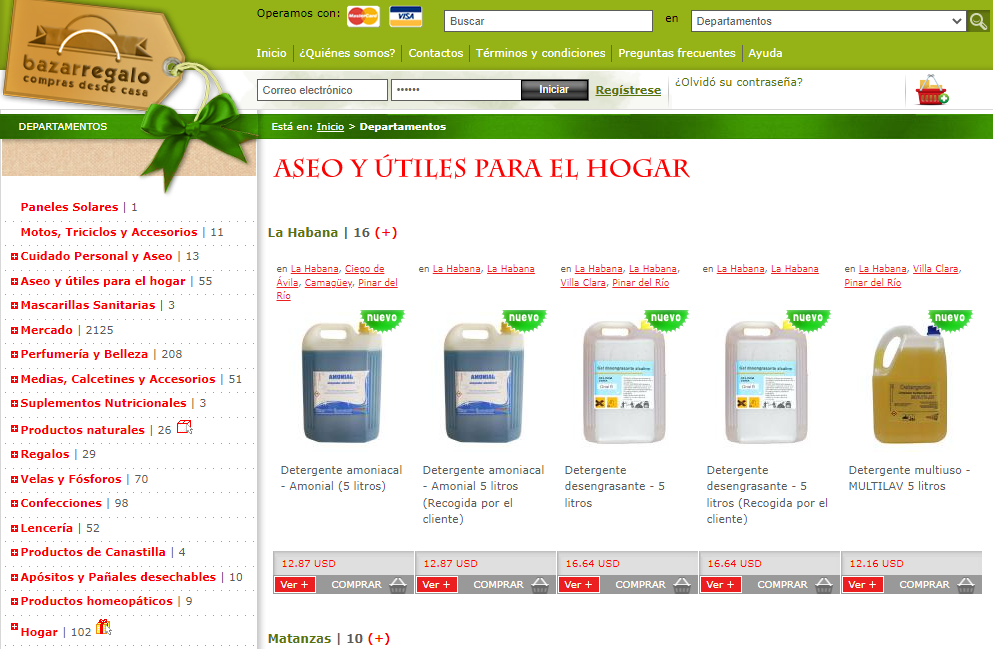Click basket icon for Amonial (5 litros) 12.87 USD

398,585
